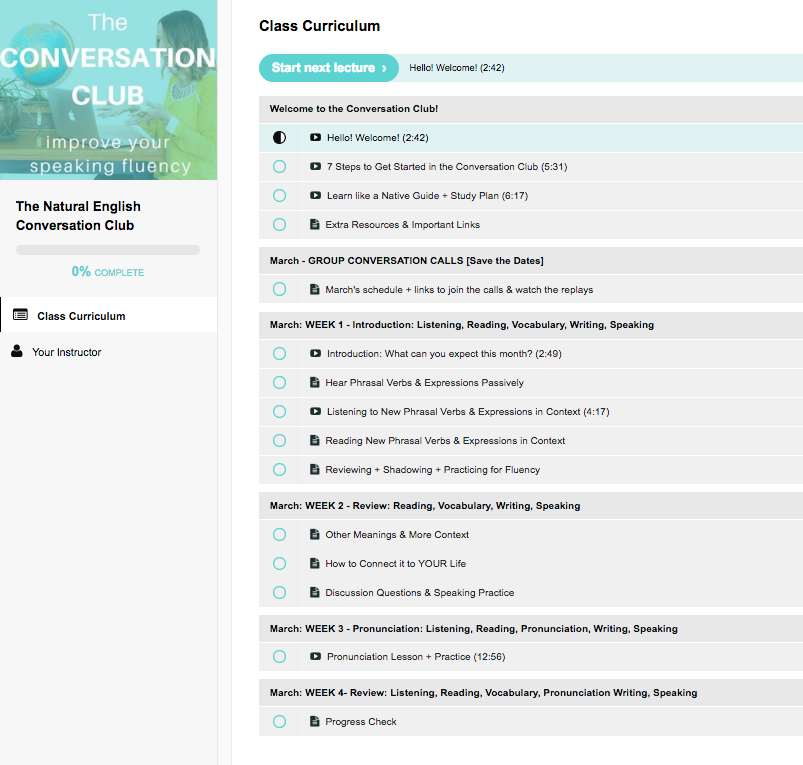Open Class Curriculum in the sidebar
The width and height of the screenshot is (803, 765).
81,316
